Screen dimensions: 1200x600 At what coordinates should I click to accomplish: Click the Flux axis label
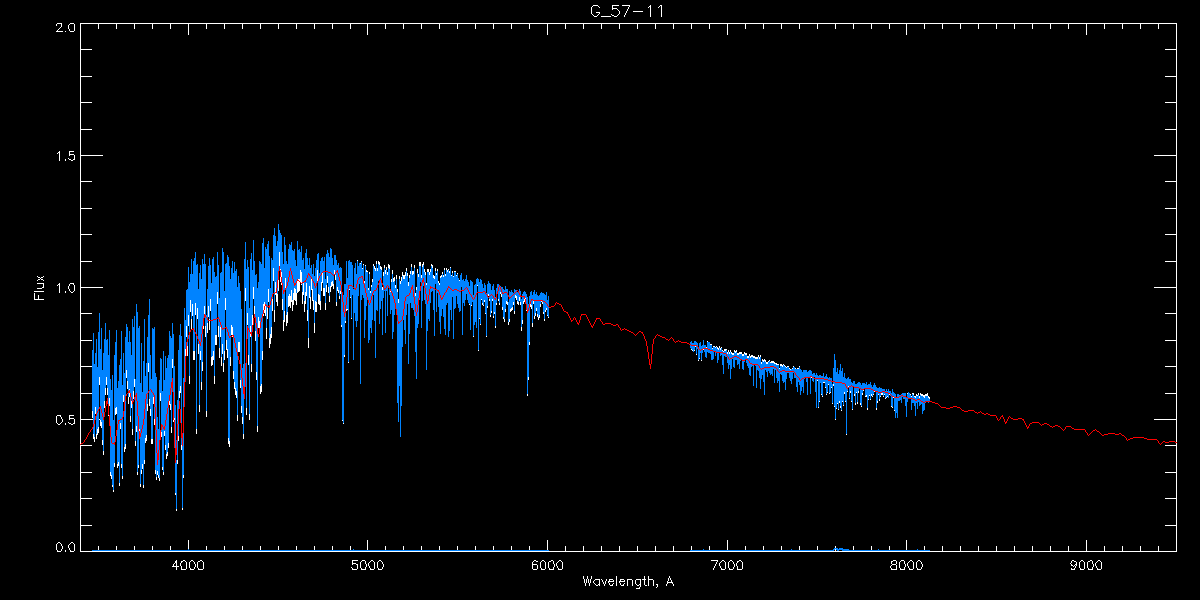40,287
